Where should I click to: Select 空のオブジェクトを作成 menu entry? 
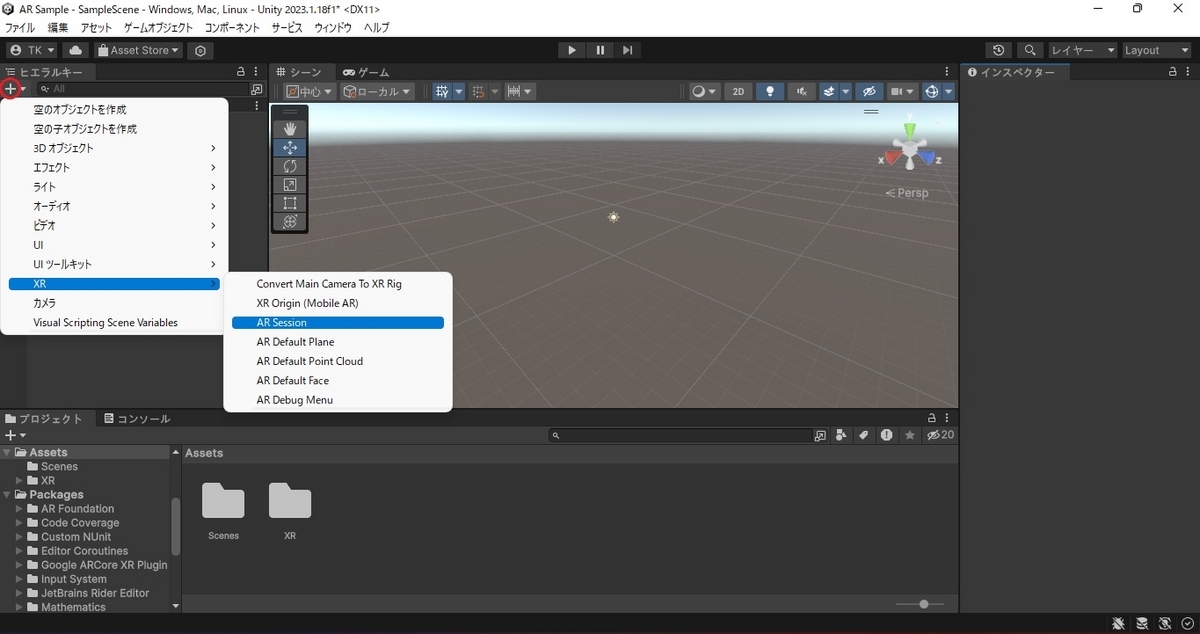pos(115,109)
